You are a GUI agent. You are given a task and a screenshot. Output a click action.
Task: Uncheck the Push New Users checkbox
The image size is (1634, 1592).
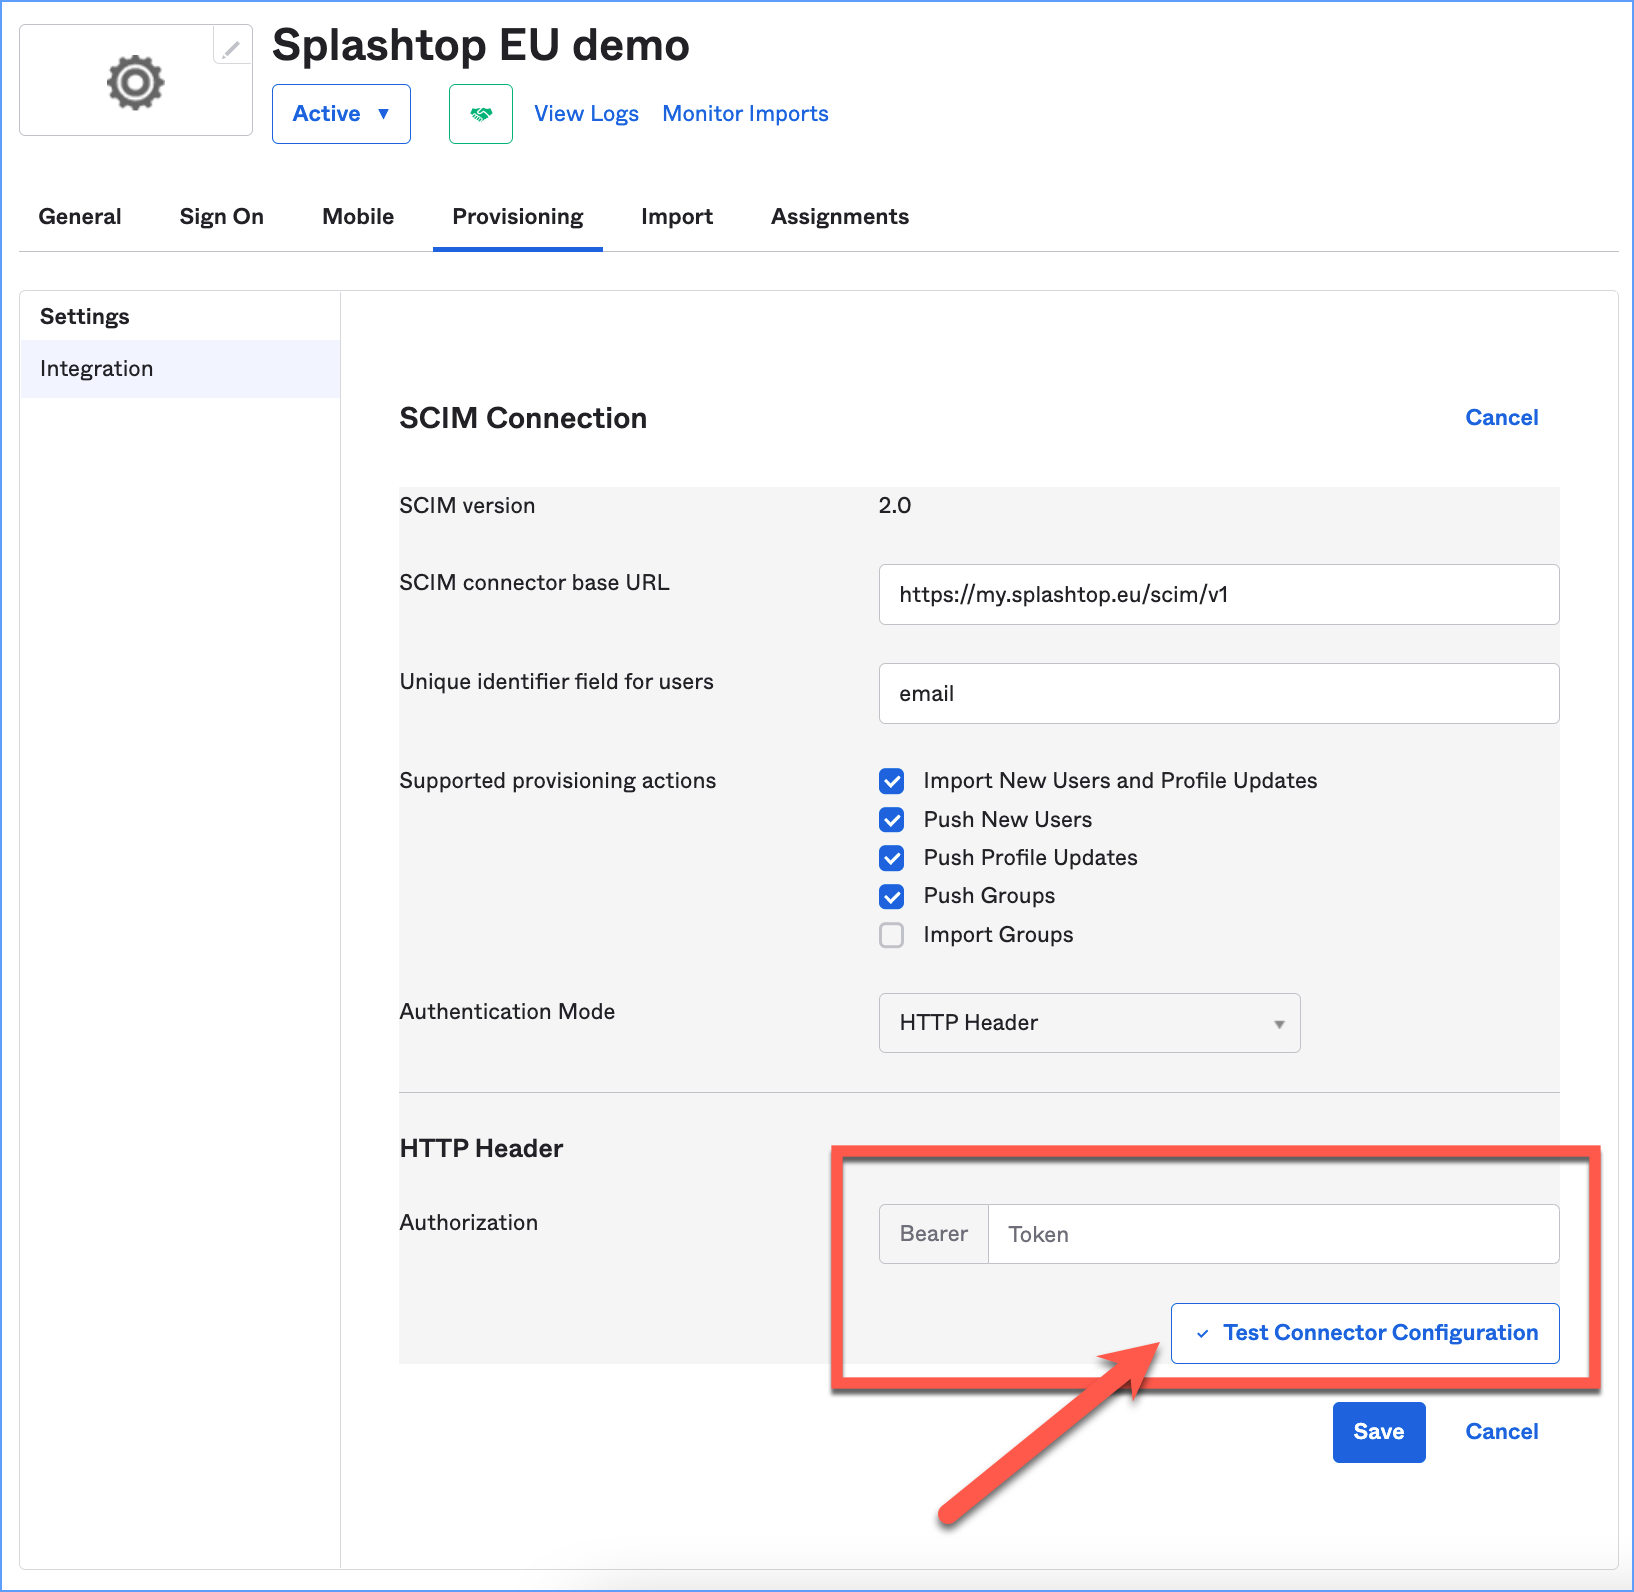click(892, 820)
